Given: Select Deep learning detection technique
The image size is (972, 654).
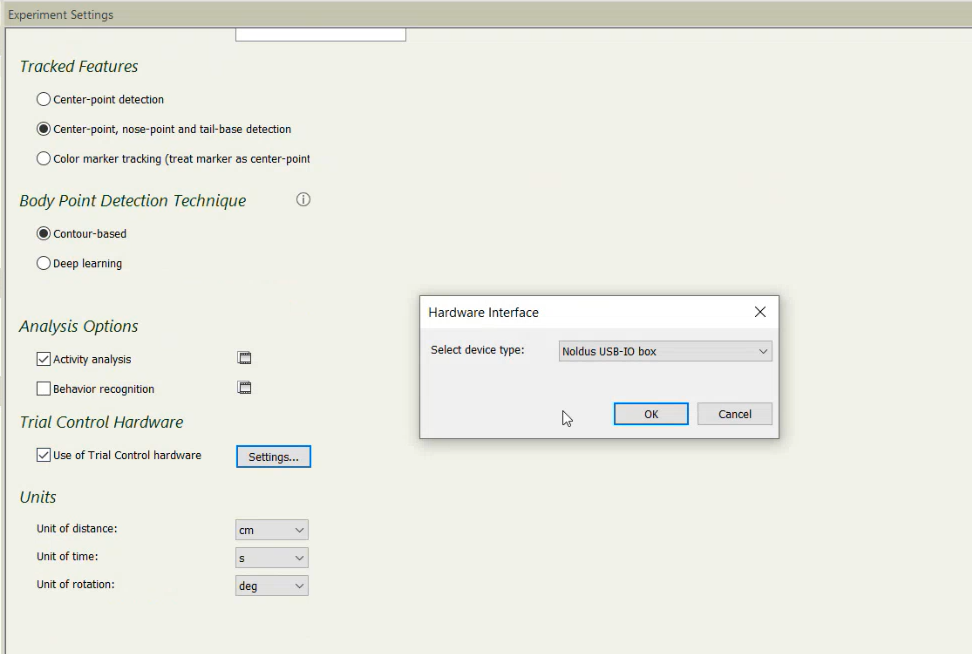Looking at the screenshot, I should tap(43, 264).
